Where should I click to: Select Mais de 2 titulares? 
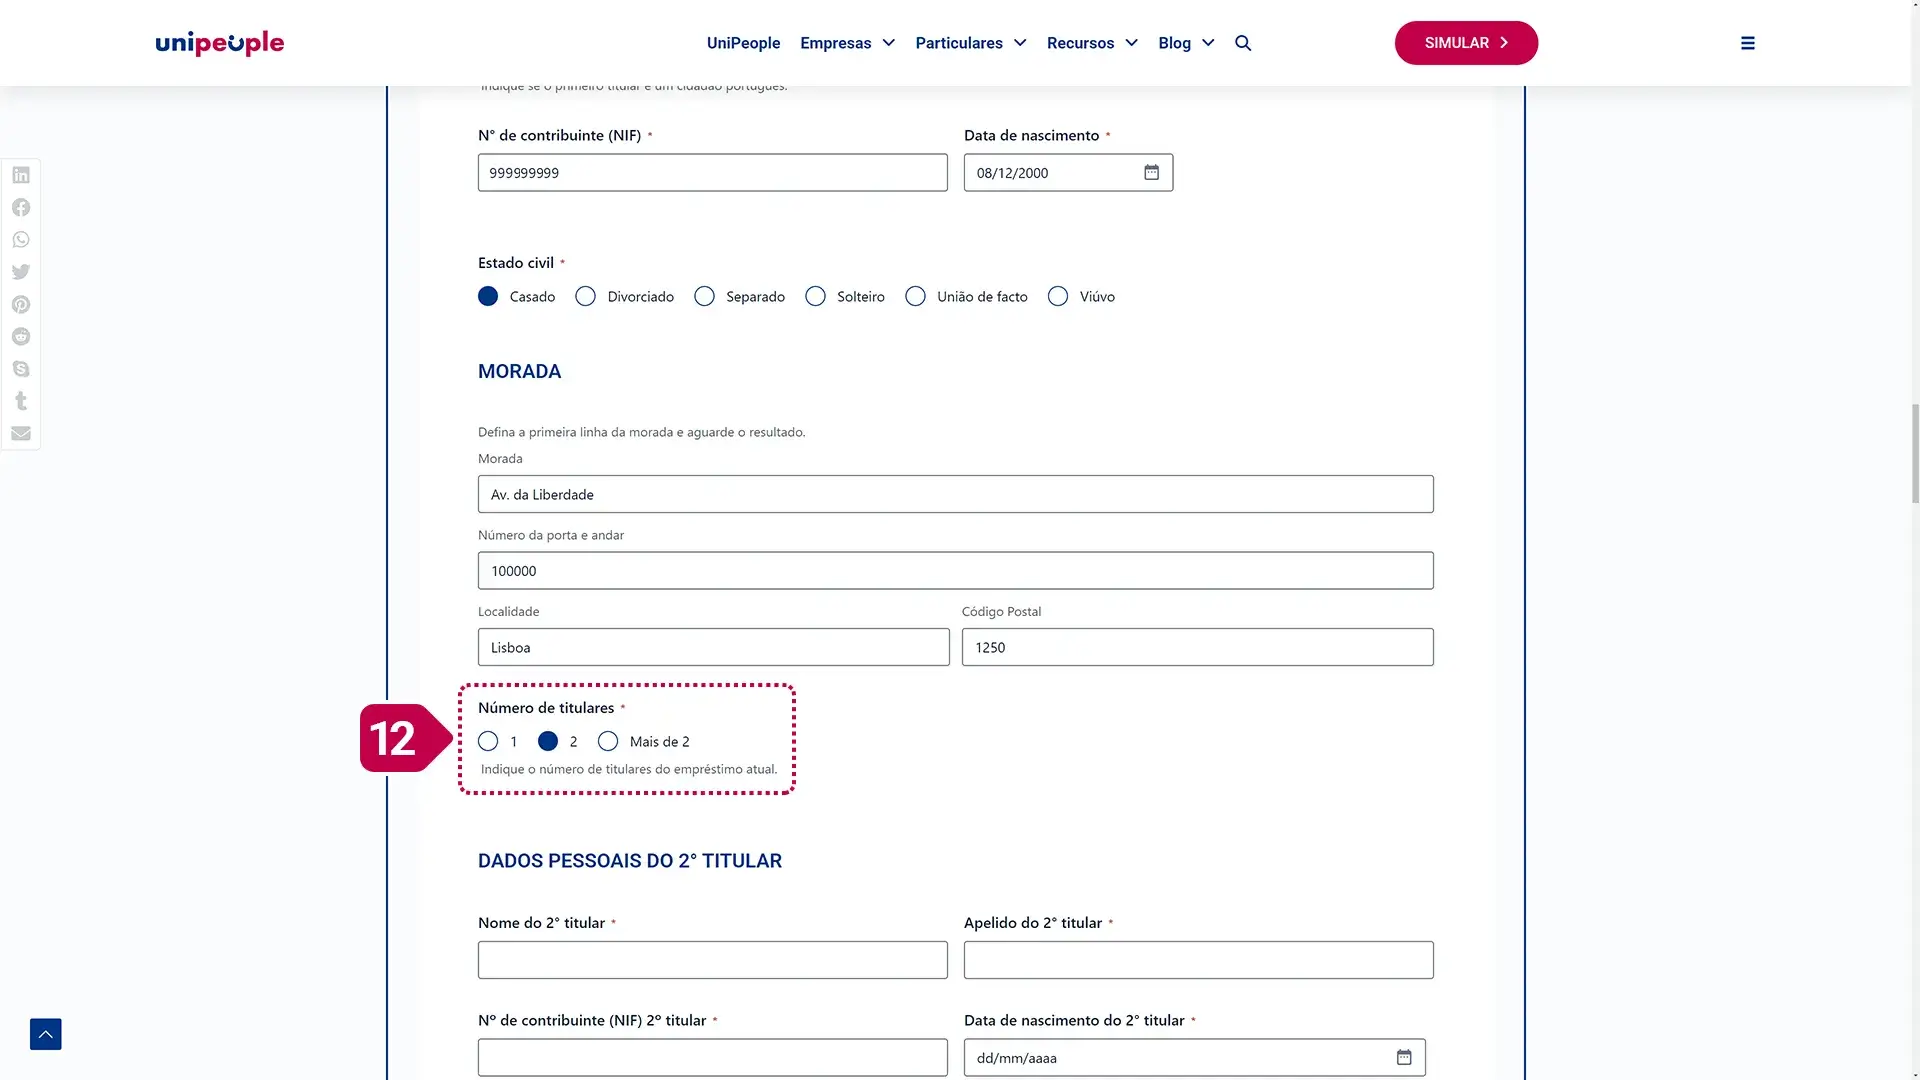(x=608, y=742)
